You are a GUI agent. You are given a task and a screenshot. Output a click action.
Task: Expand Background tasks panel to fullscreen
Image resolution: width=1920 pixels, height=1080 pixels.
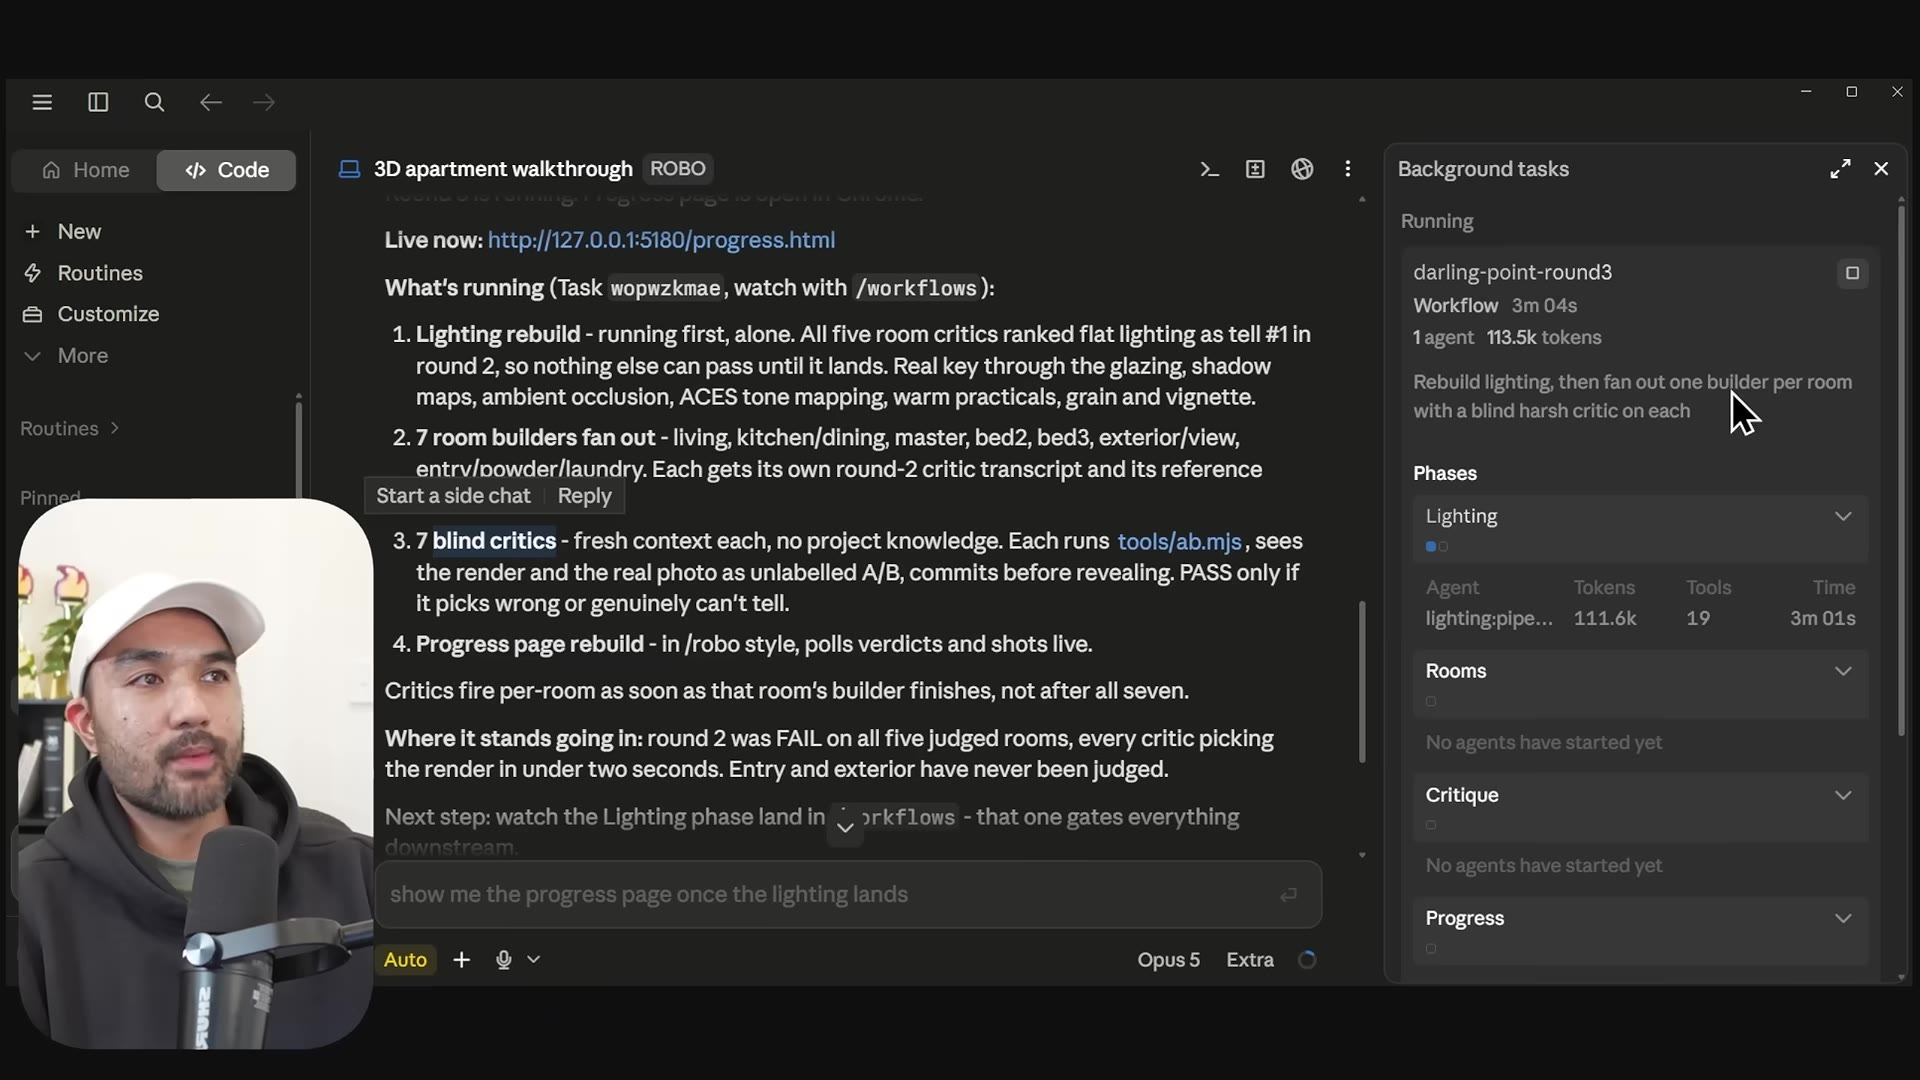pyautogui.click(x=1840, y=169)
